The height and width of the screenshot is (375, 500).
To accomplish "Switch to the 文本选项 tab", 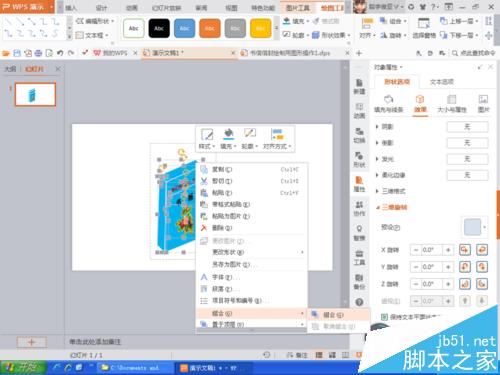I will click(x=441, y=82).
